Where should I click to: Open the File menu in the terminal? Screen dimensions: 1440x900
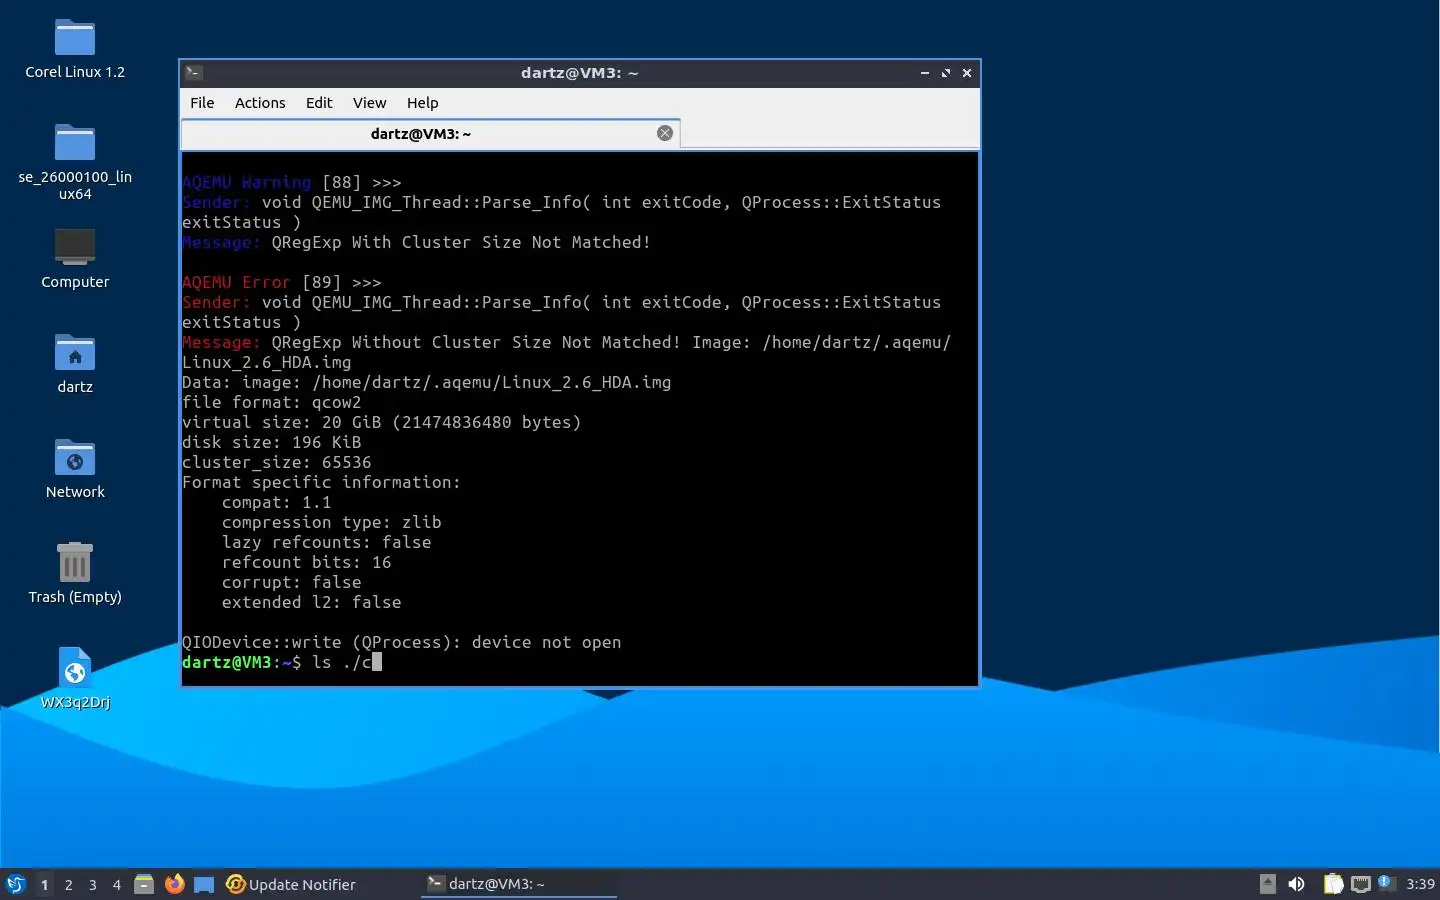[x=202, y=103]
